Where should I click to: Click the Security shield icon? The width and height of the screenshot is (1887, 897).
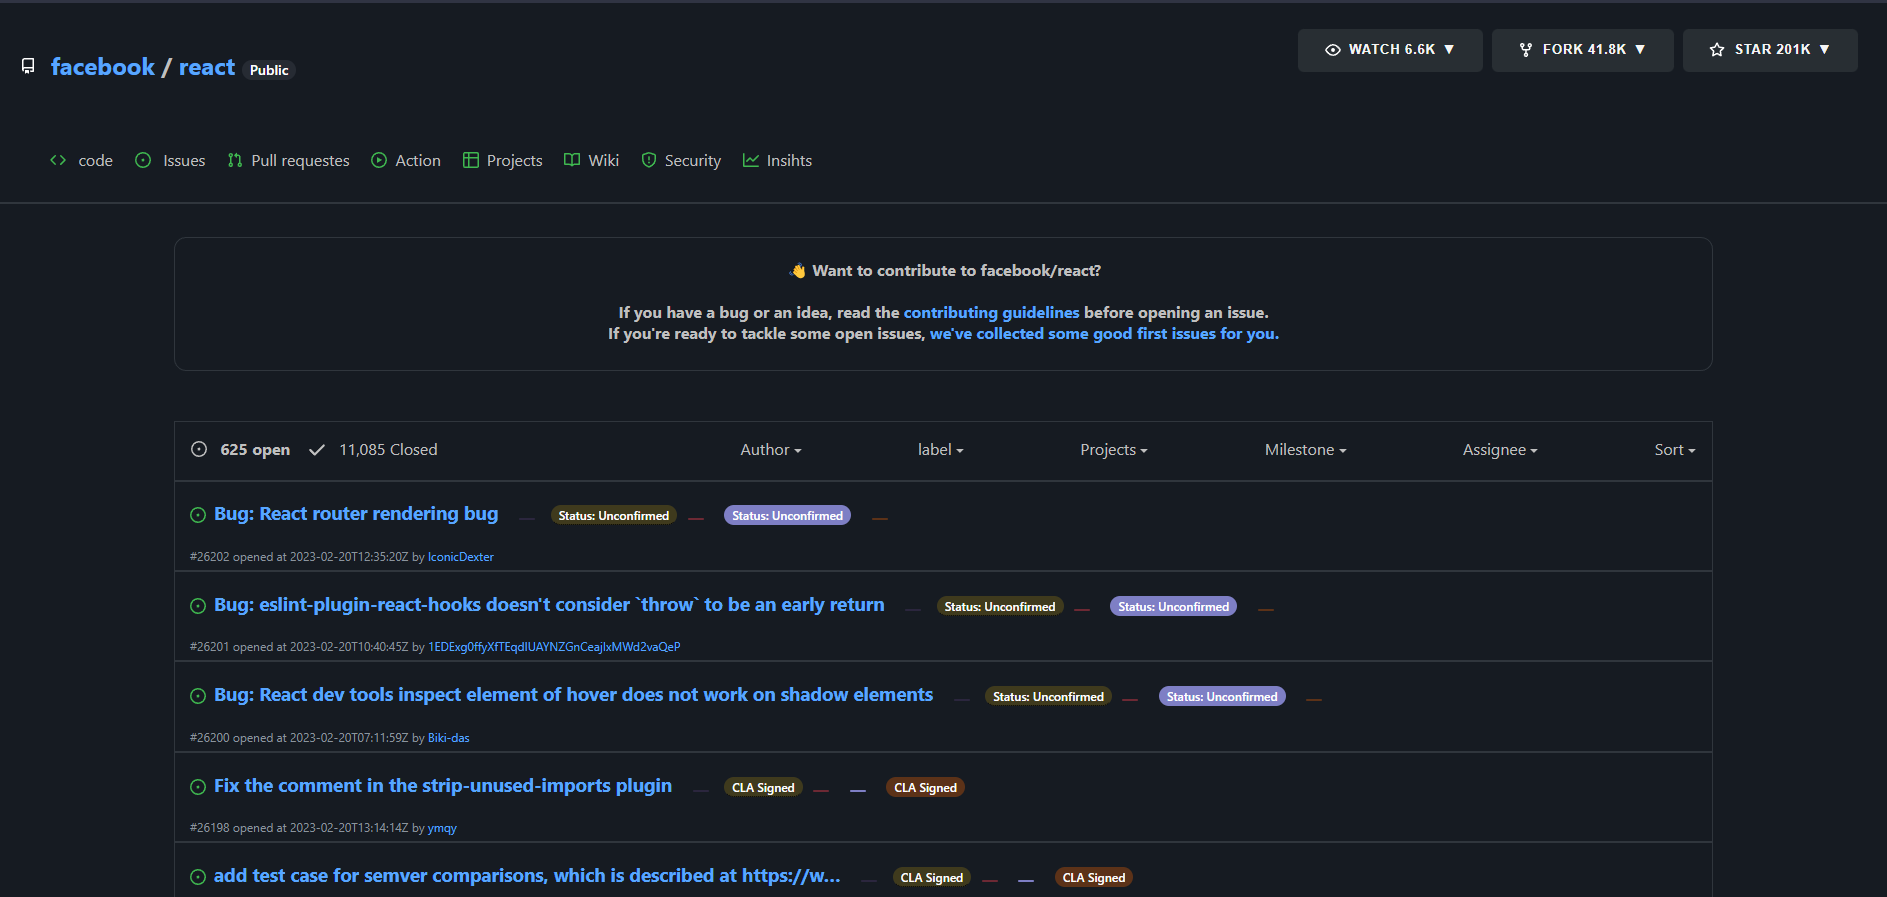click(x=649, y=160)
